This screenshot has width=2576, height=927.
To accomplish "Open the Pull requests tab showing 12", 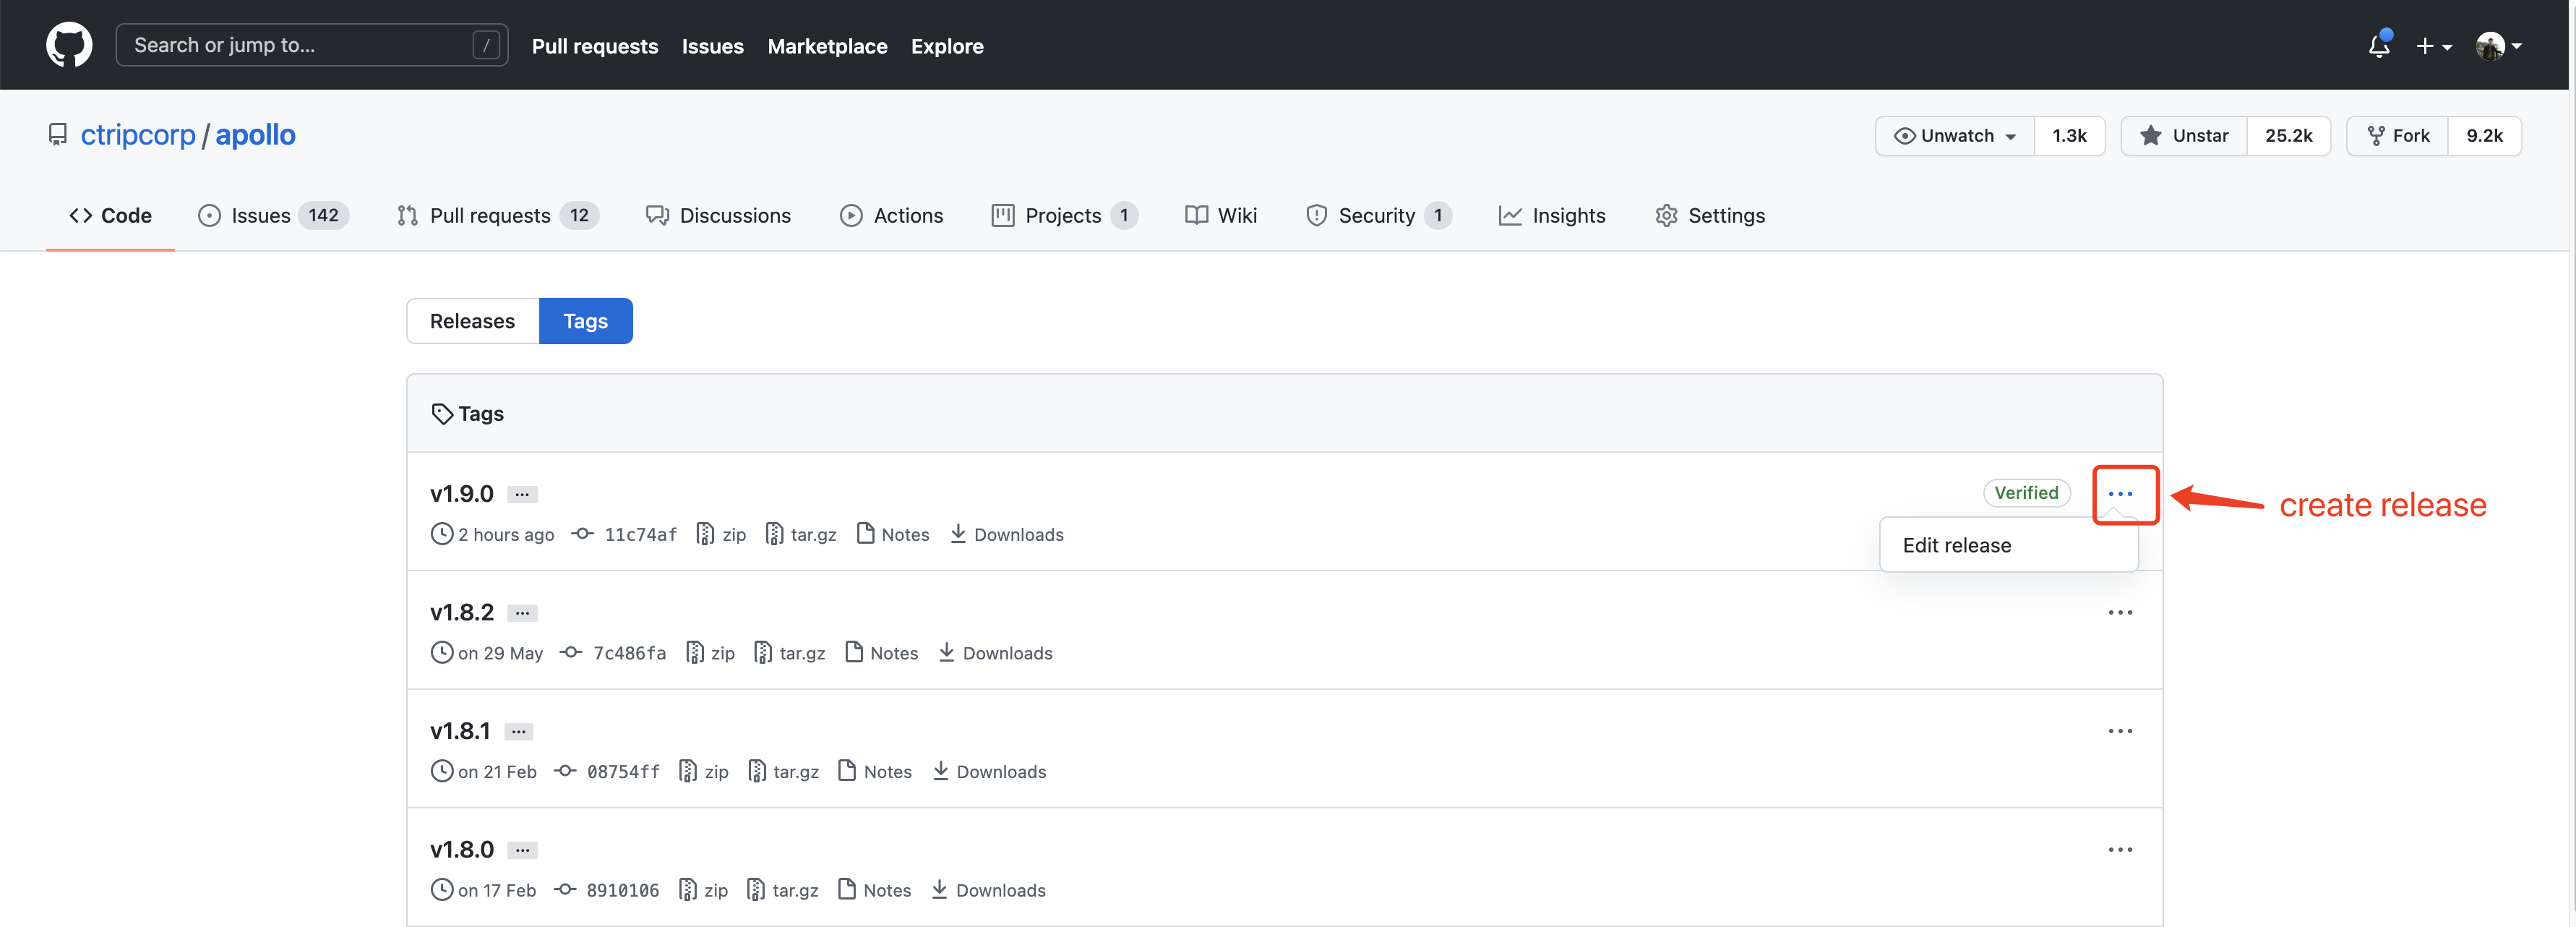I will point(490,215).
